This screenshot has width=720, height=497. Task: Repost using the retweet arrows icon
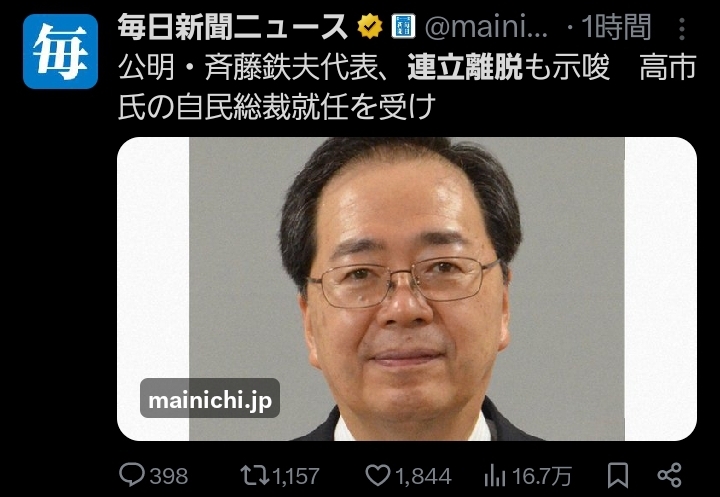pyautogui.click(x=255, y=475)
